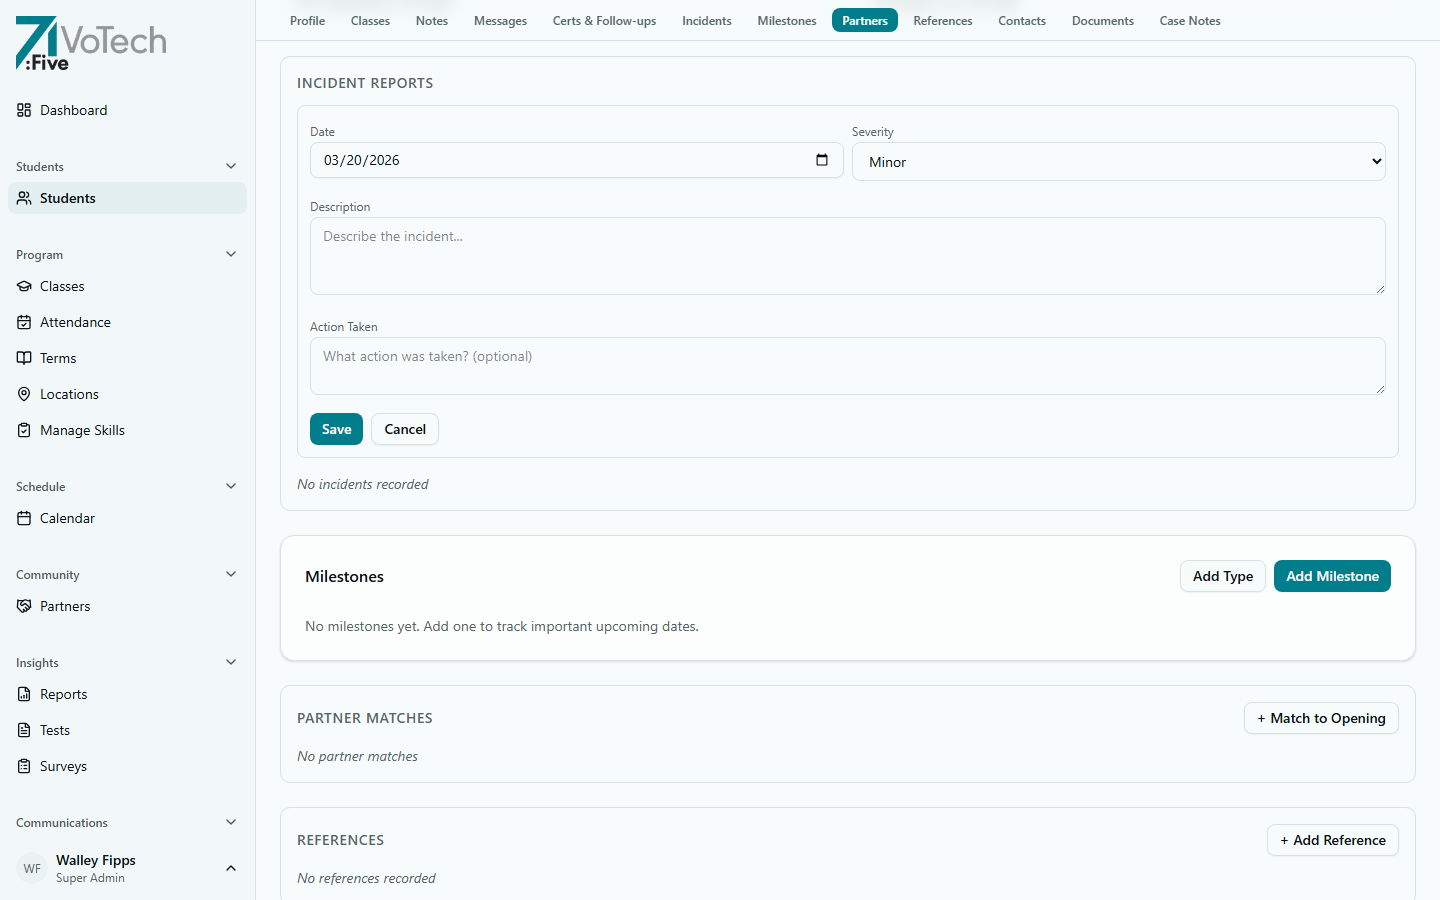This screenshot has height=900, width=1440.
Task: Click Add Milestone
Action: coord(1332,576)
